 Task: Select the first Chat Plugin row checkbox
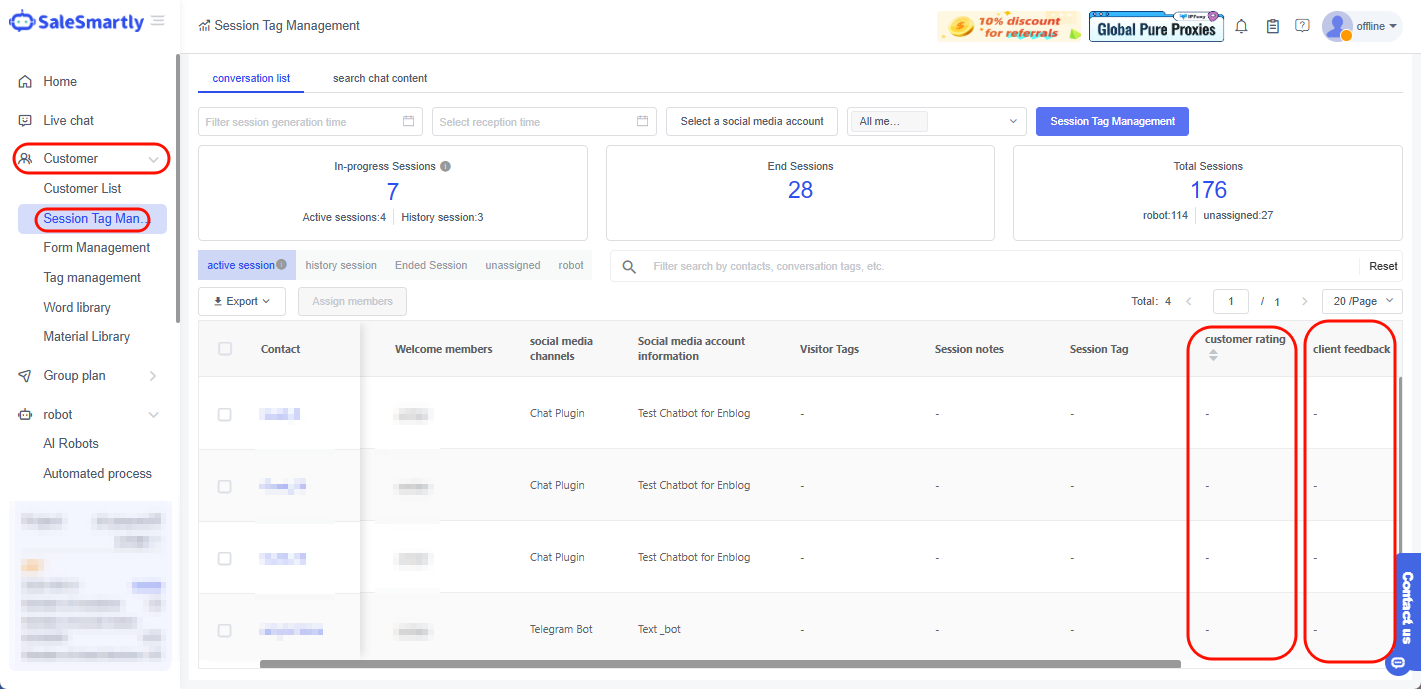point(225,414)
